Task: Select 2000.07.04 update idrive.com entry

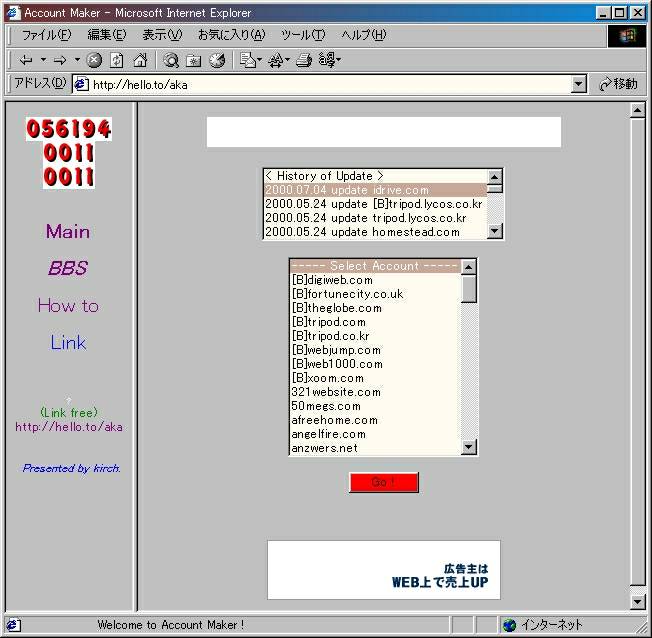Action: [x=375, y=190]
